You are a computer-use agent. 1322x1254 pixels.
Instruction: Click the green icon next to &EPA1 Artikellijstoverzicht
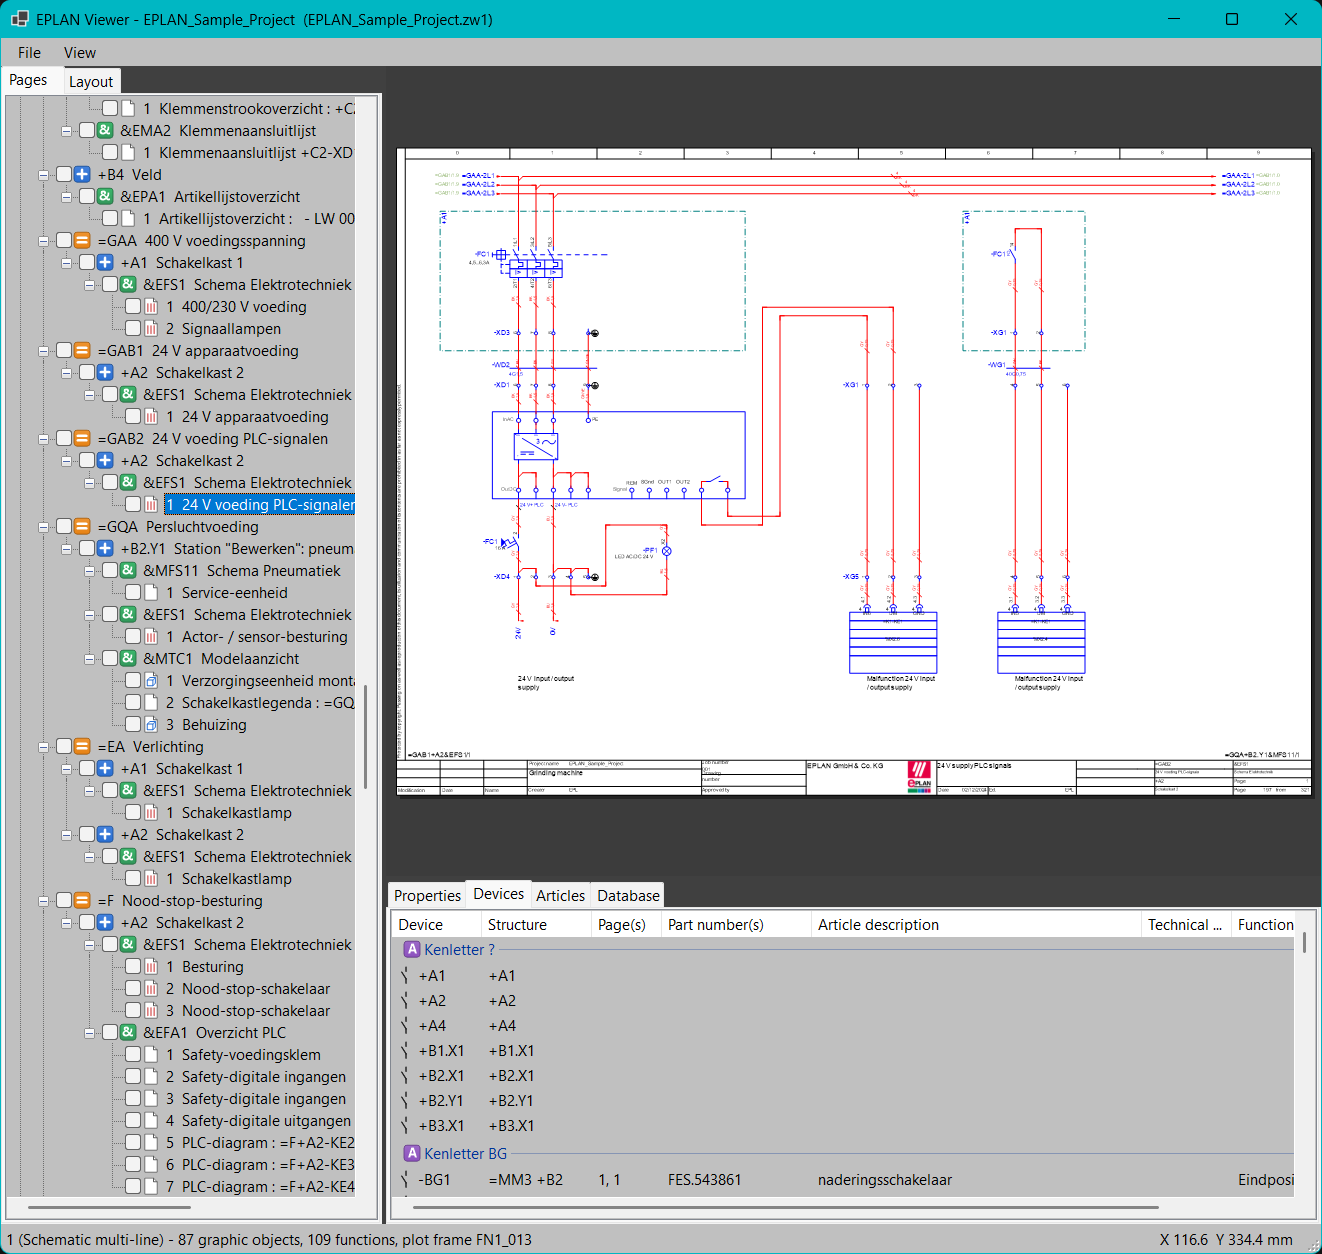(x=105, y=197)
